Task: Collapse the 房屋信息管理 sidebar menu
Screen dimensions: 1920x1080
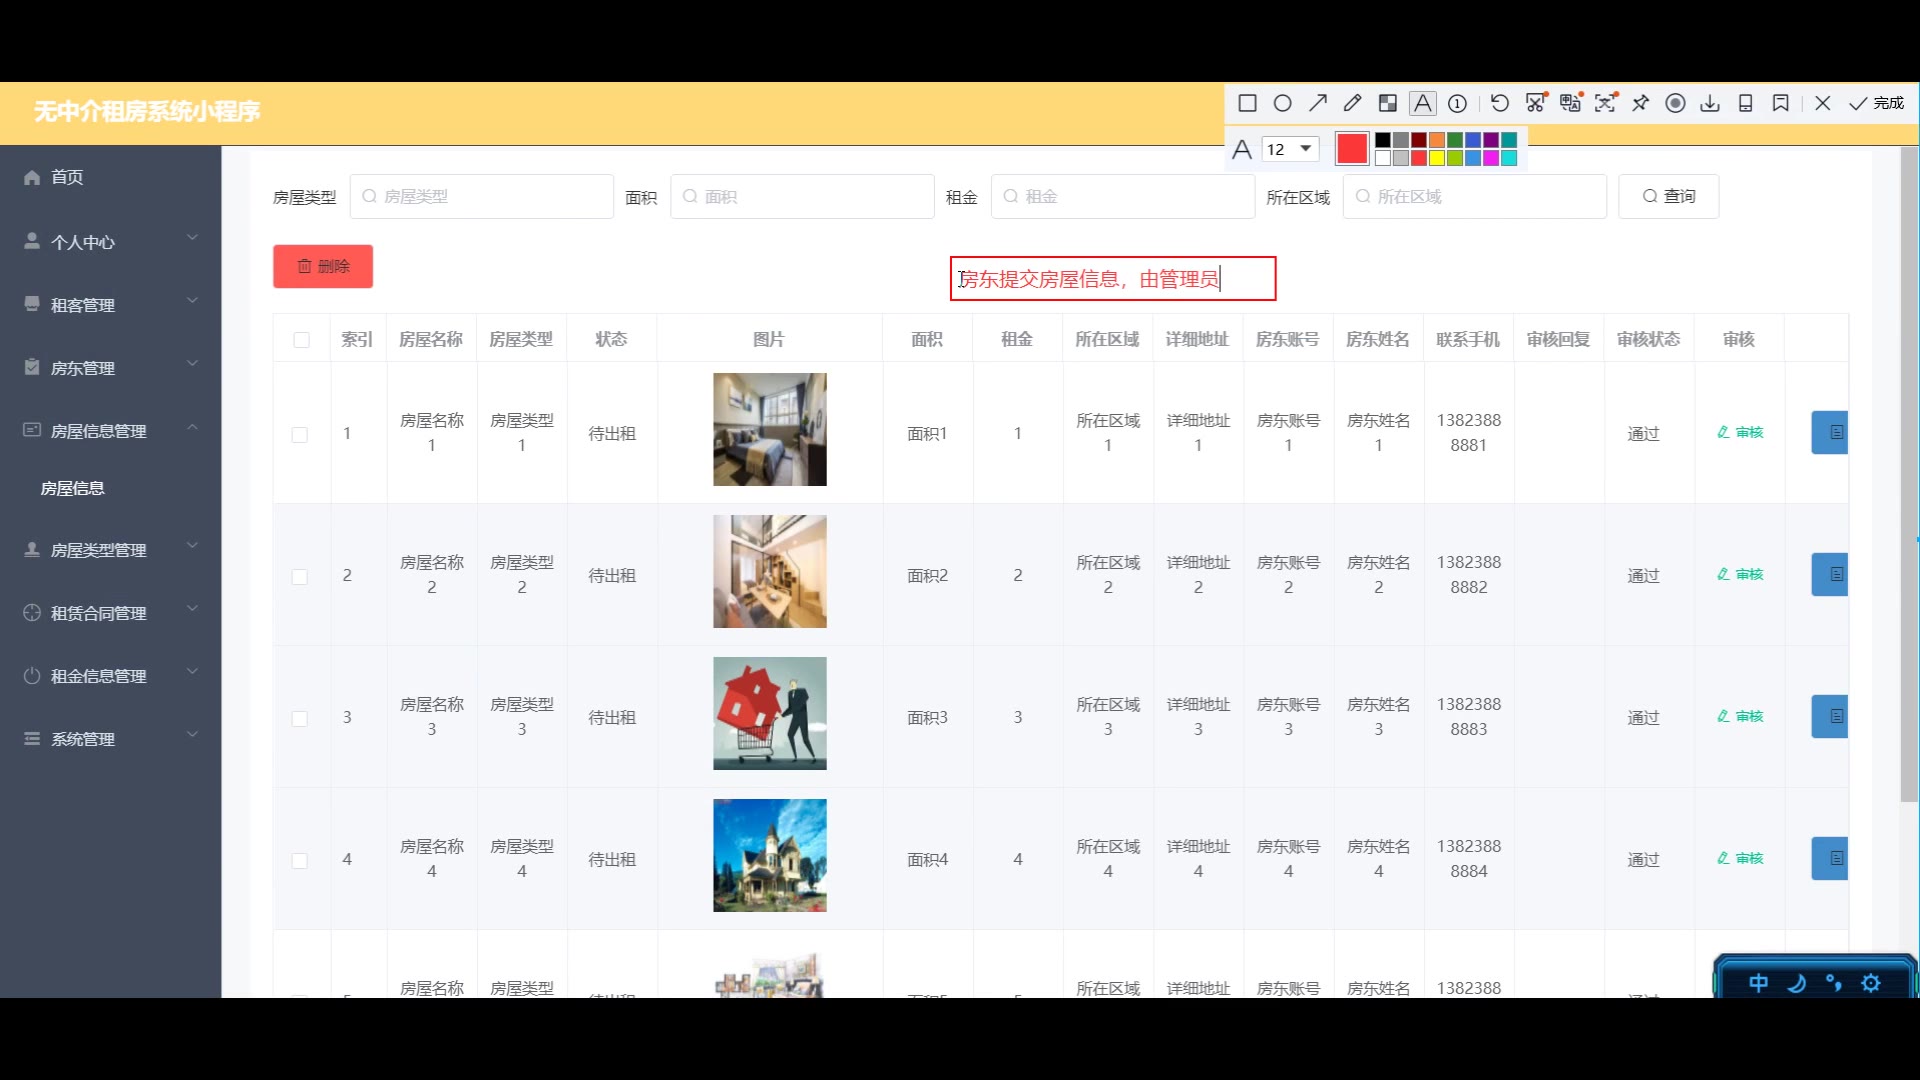Action: (110, 431)
